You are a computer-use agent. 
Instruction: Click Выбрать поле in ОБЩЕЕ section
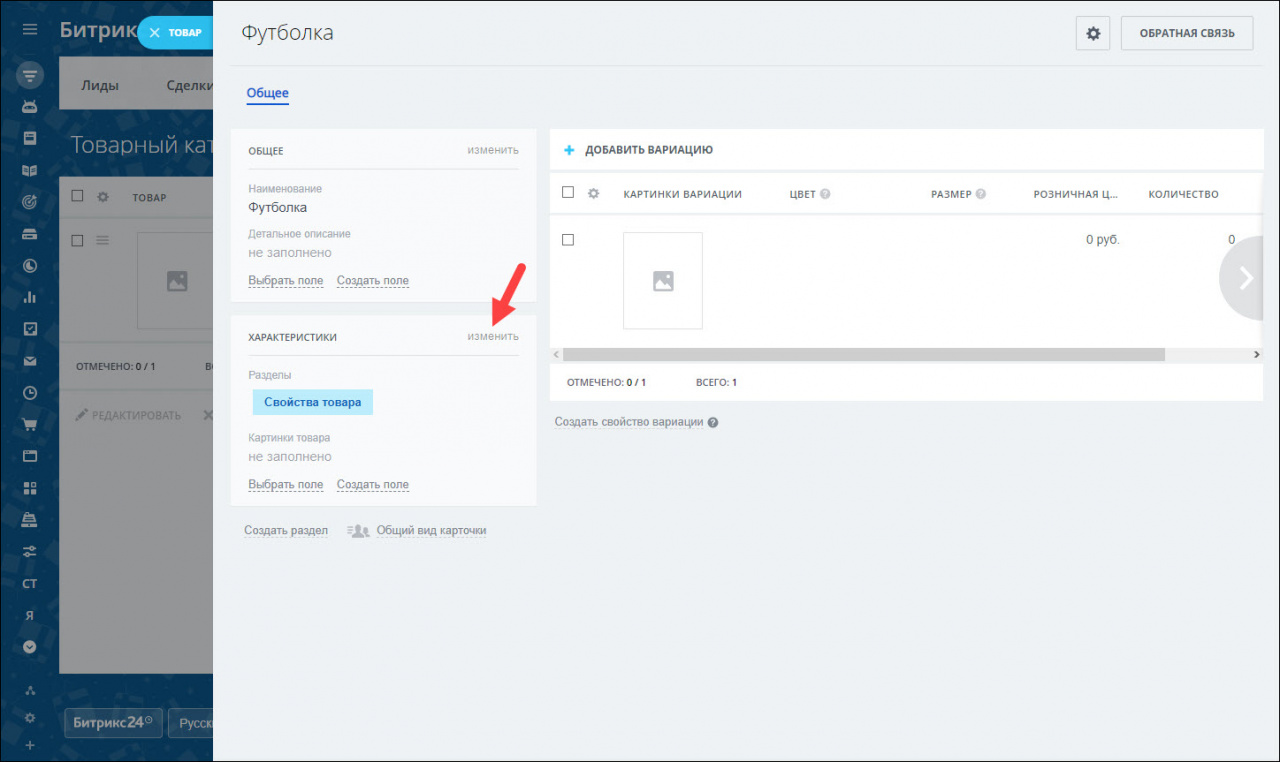coord(286,281)
